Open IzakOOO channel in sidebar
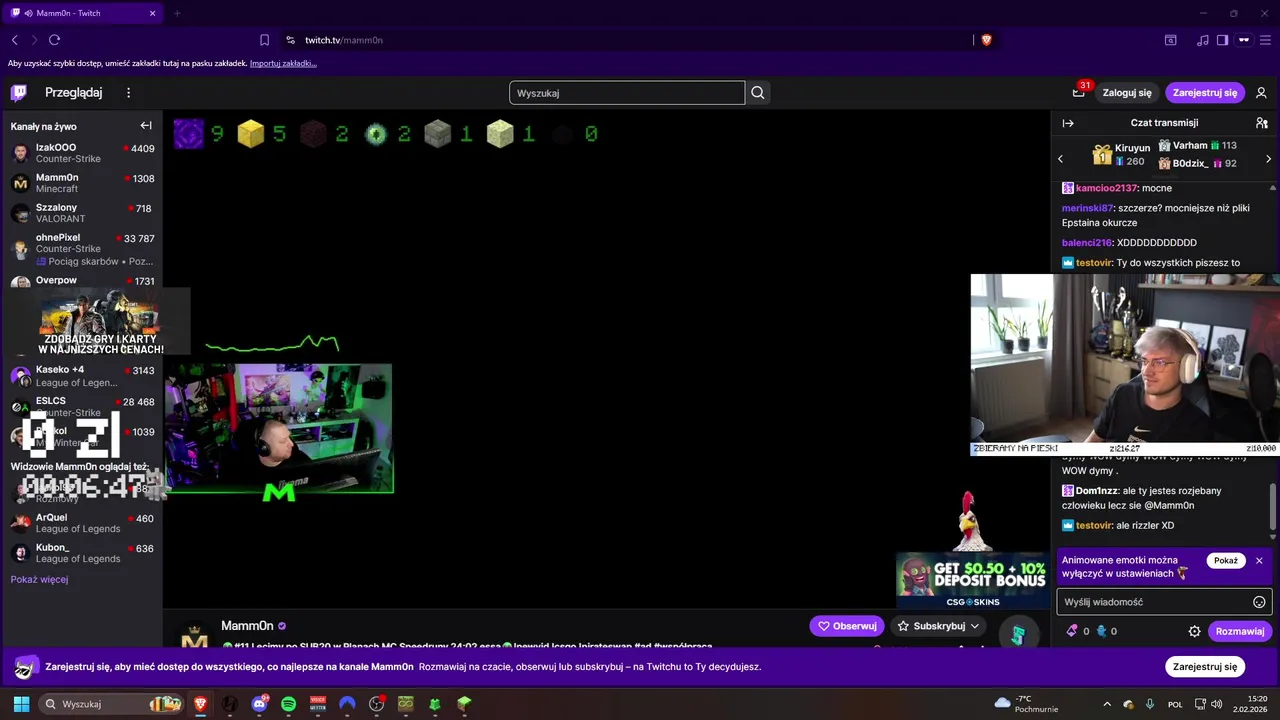Screen dimensions: 1280x720 tap(82, 153)
